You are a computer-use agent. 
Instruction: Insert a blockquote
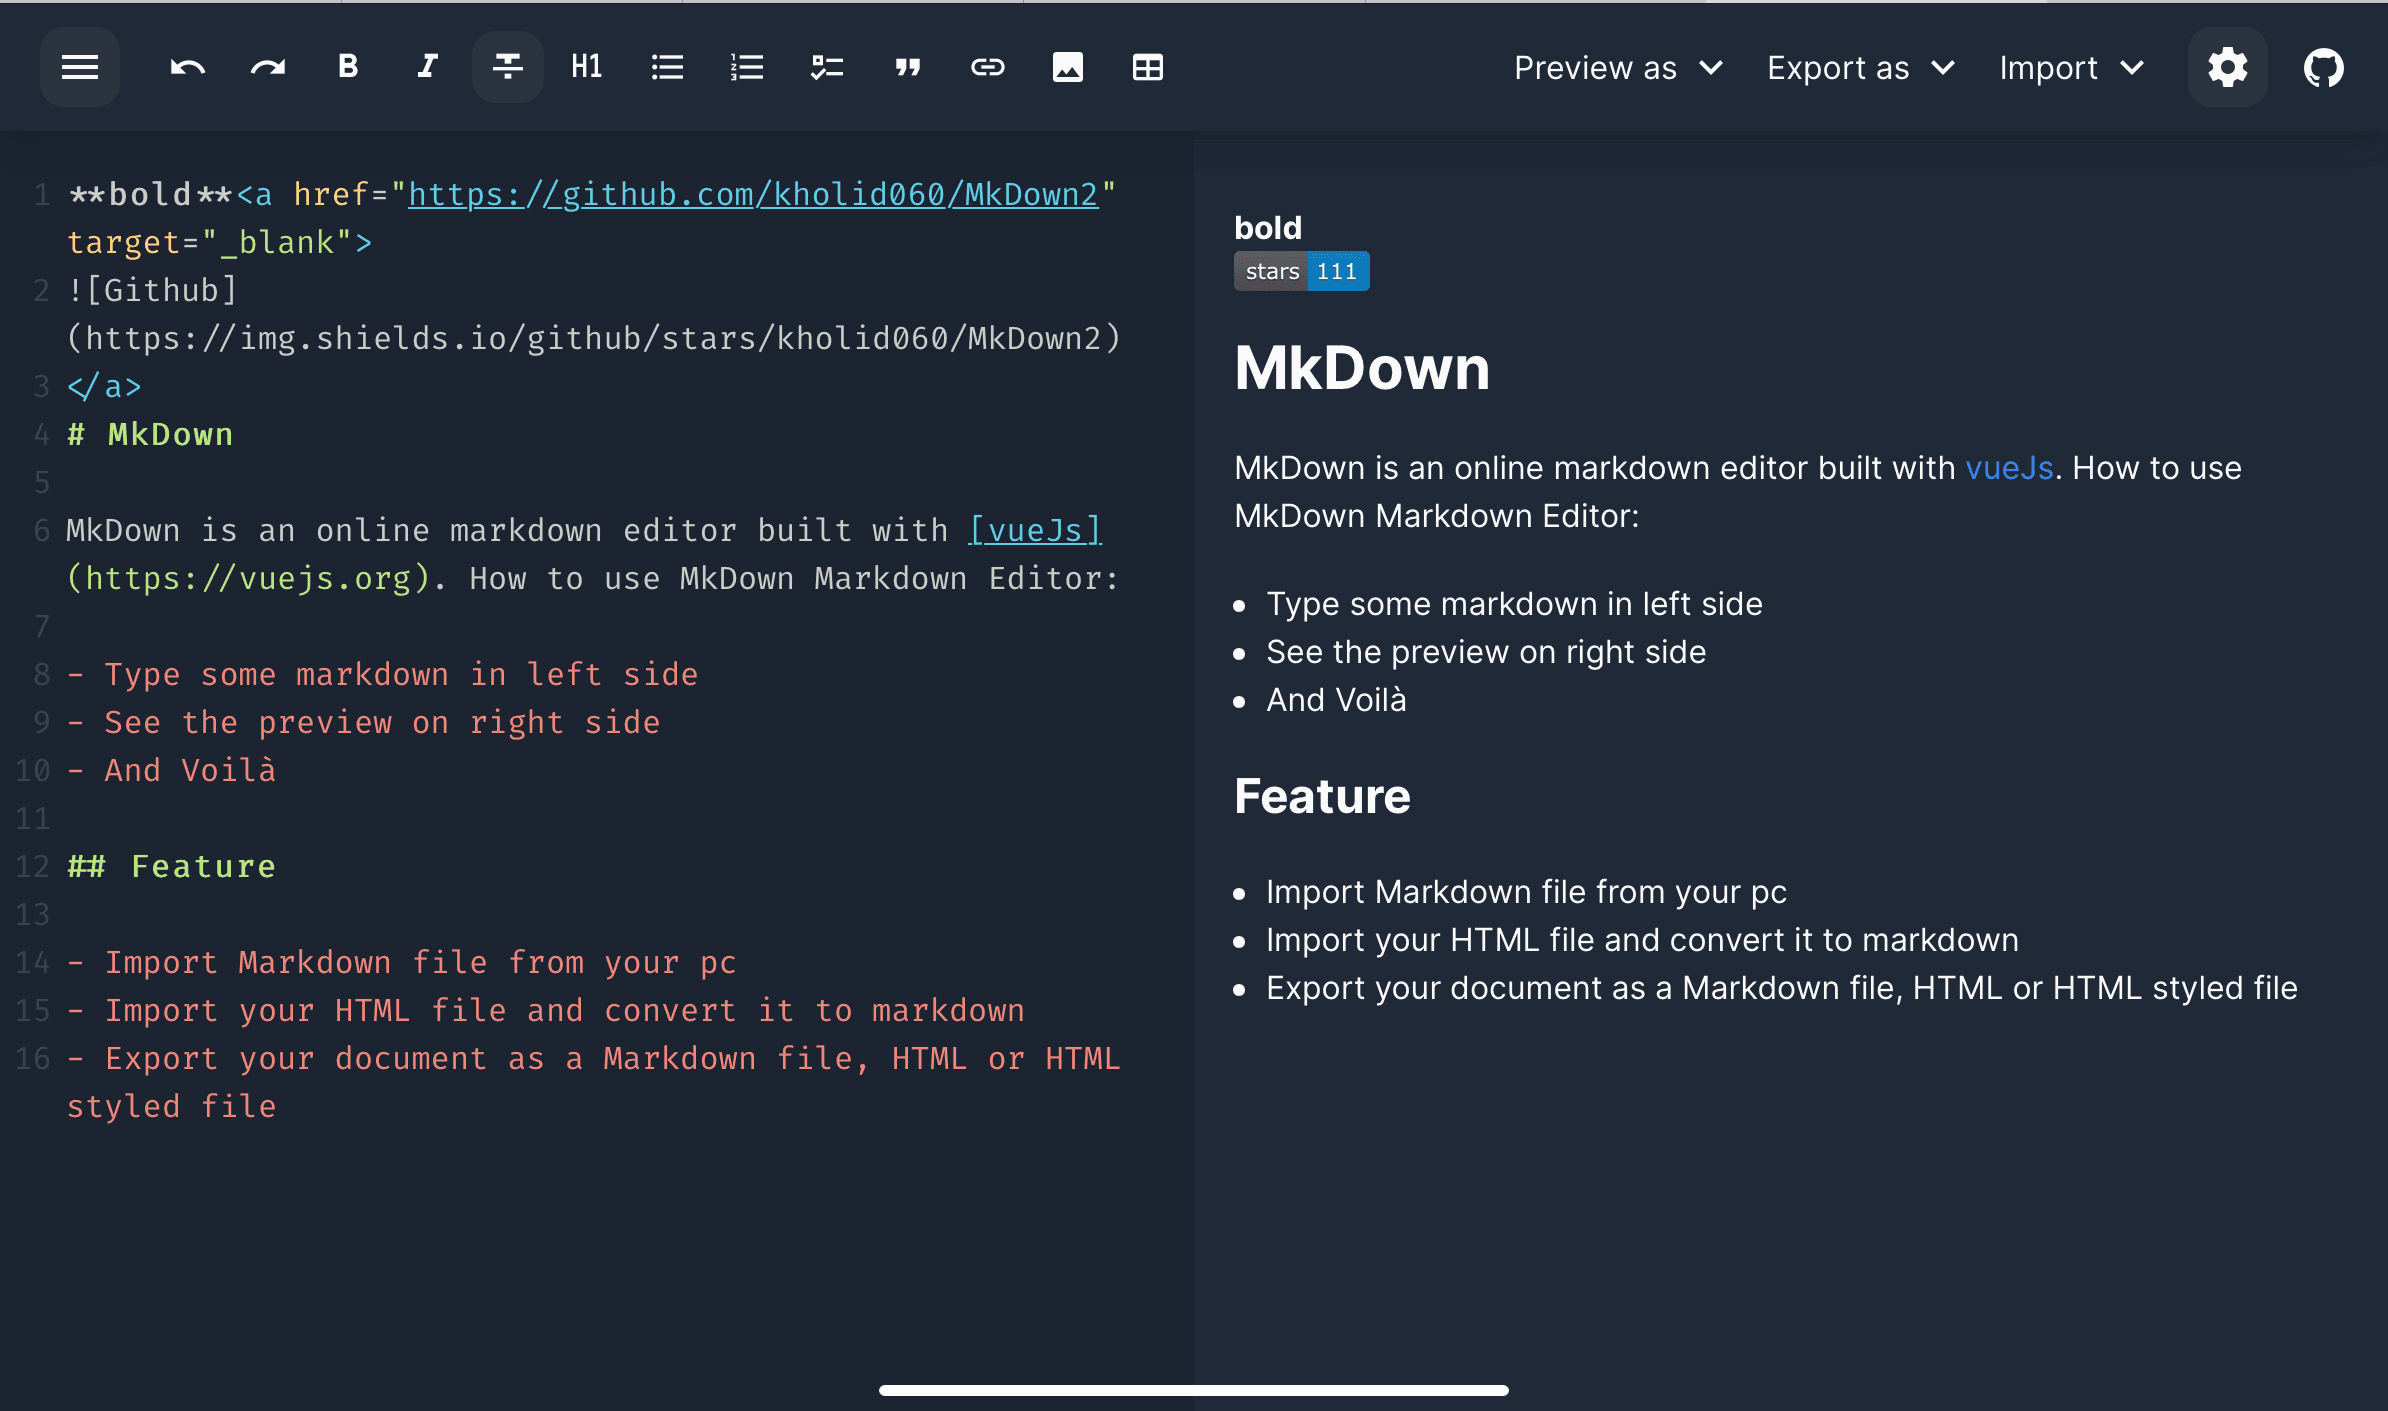tap(907, 67)
